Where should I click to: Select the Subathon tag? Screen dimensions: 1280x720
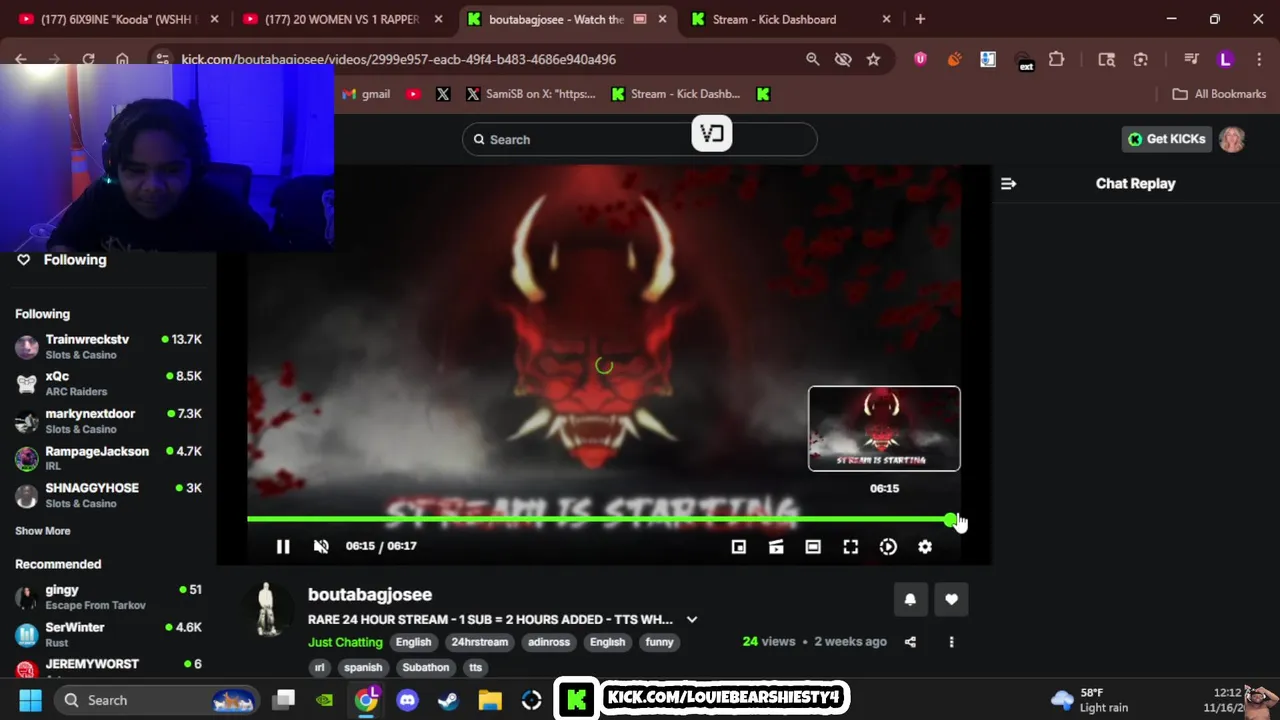[x=426, y=667]
